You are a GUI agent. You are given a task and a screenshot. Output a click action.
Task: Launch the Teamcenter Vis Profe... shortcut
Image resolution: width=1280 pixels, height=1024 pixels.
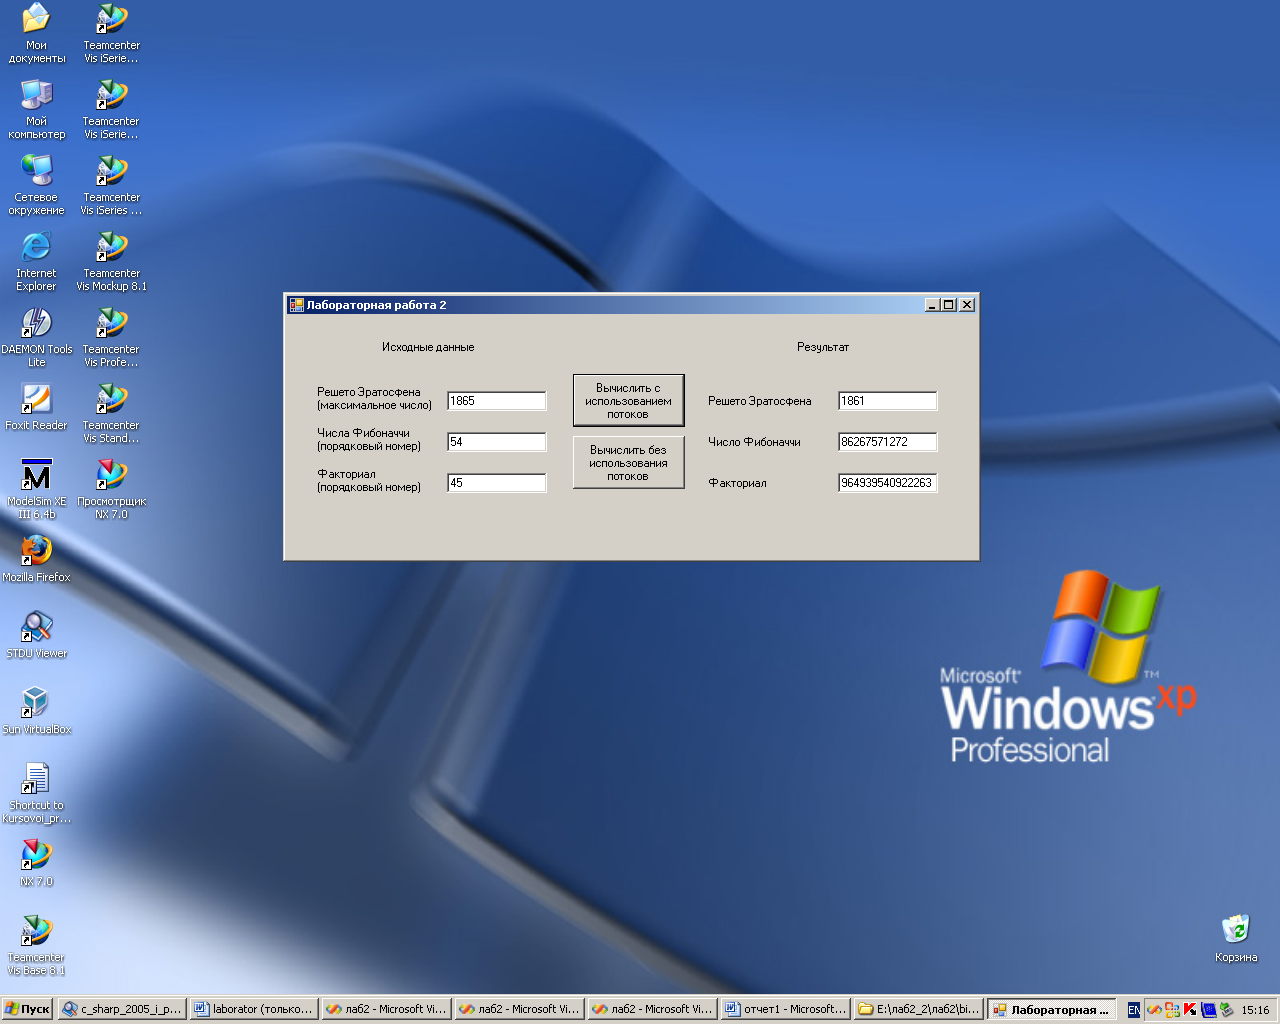(111, 336)
